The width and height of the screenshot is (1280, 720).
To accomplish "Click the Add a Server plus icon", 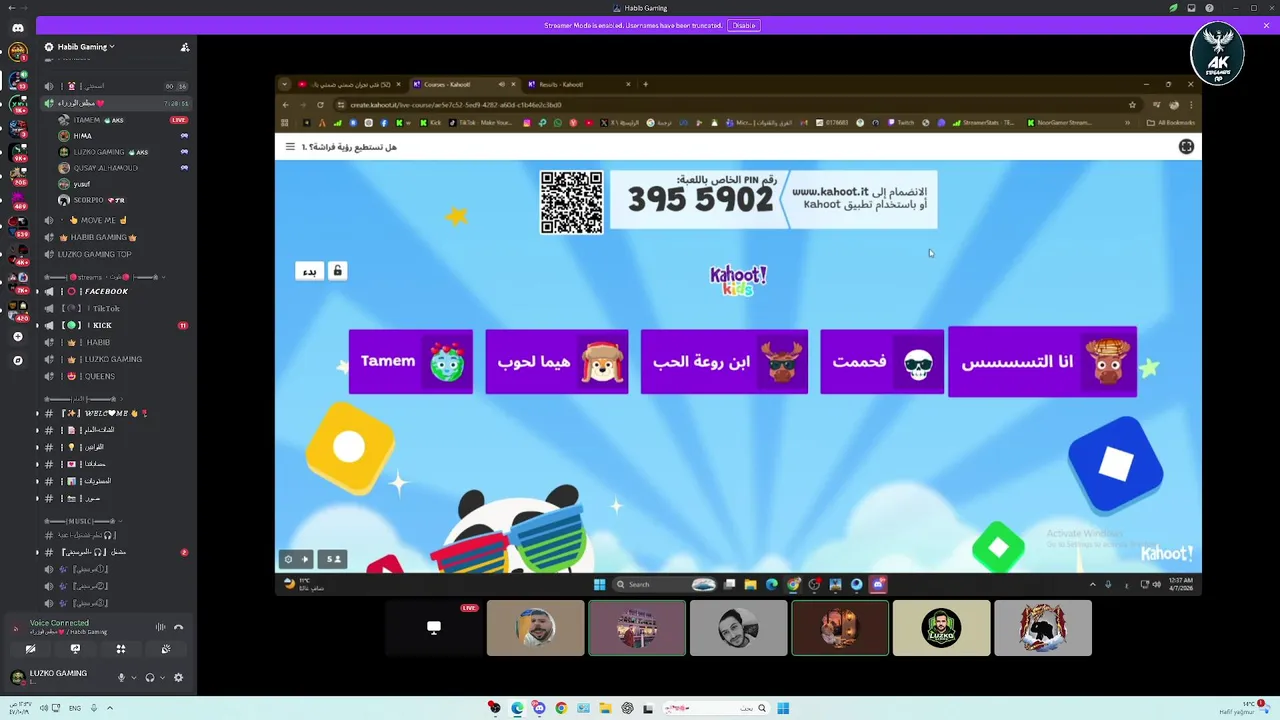I will pos(17,337).
